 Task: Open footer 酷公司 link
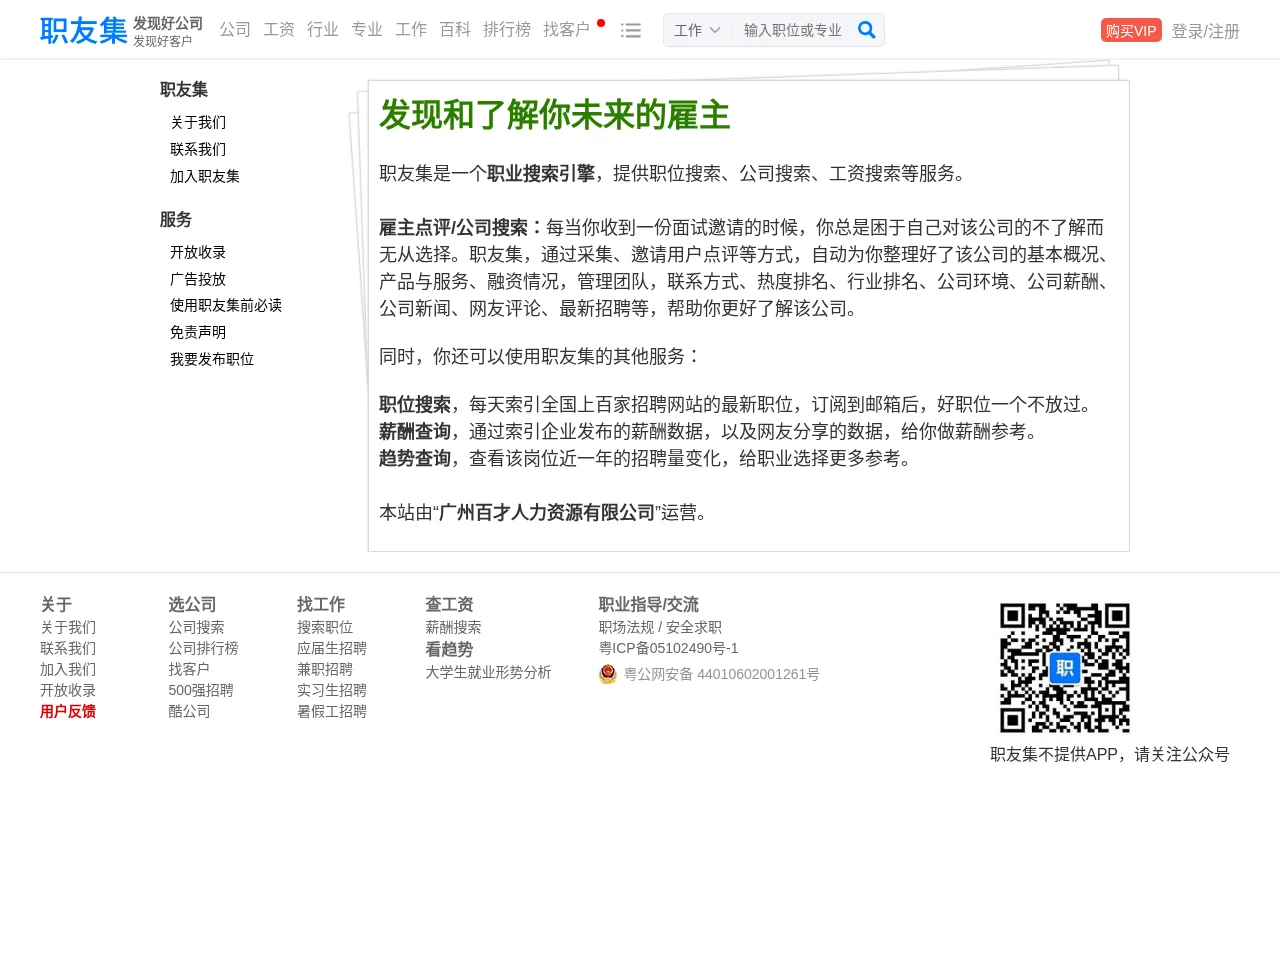click(189, 711)
